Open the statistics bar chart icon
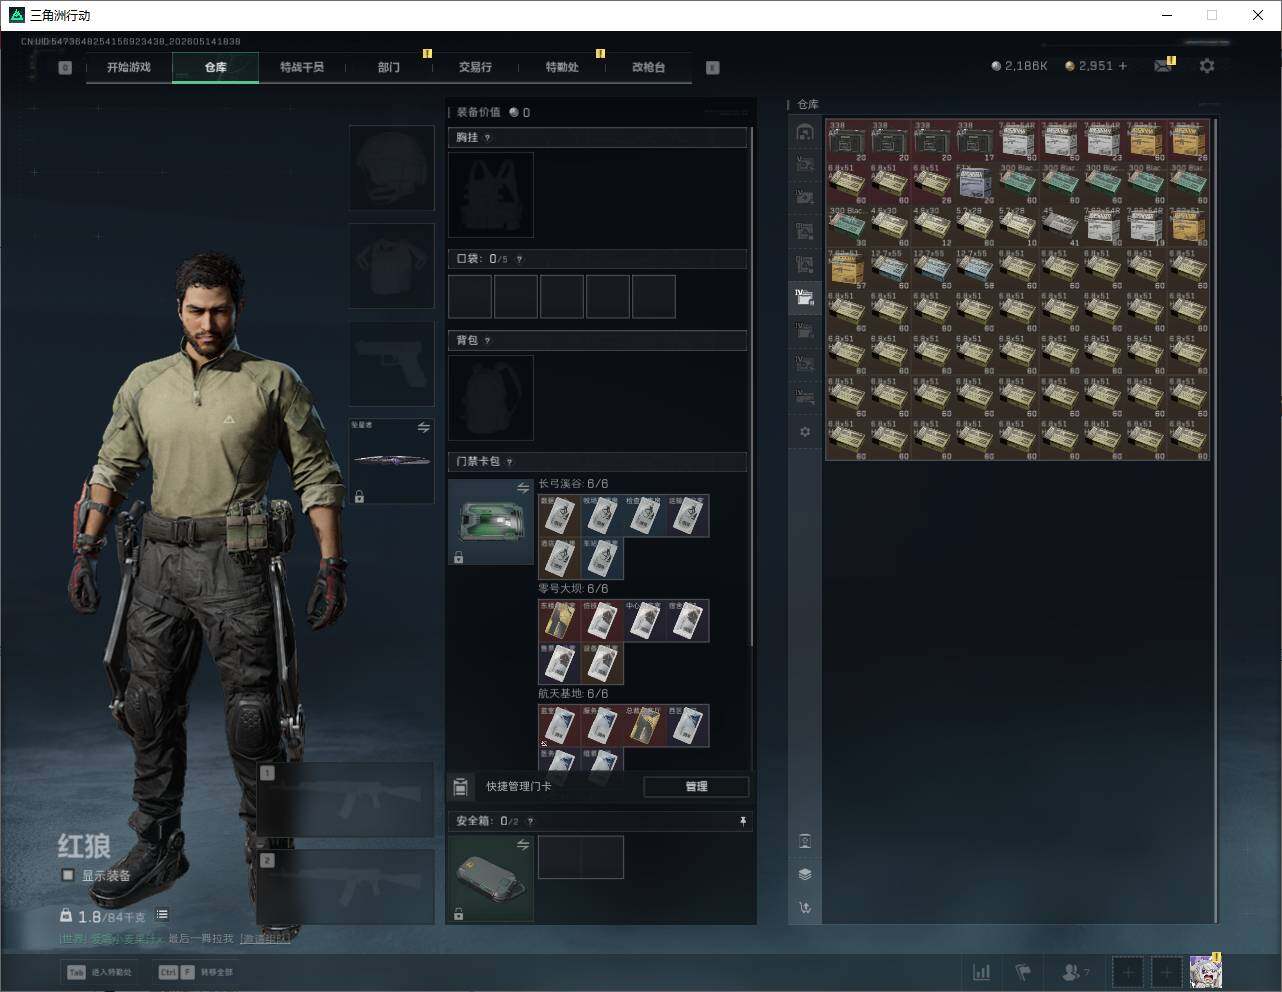1282x992 pixels. click(982, 972)
